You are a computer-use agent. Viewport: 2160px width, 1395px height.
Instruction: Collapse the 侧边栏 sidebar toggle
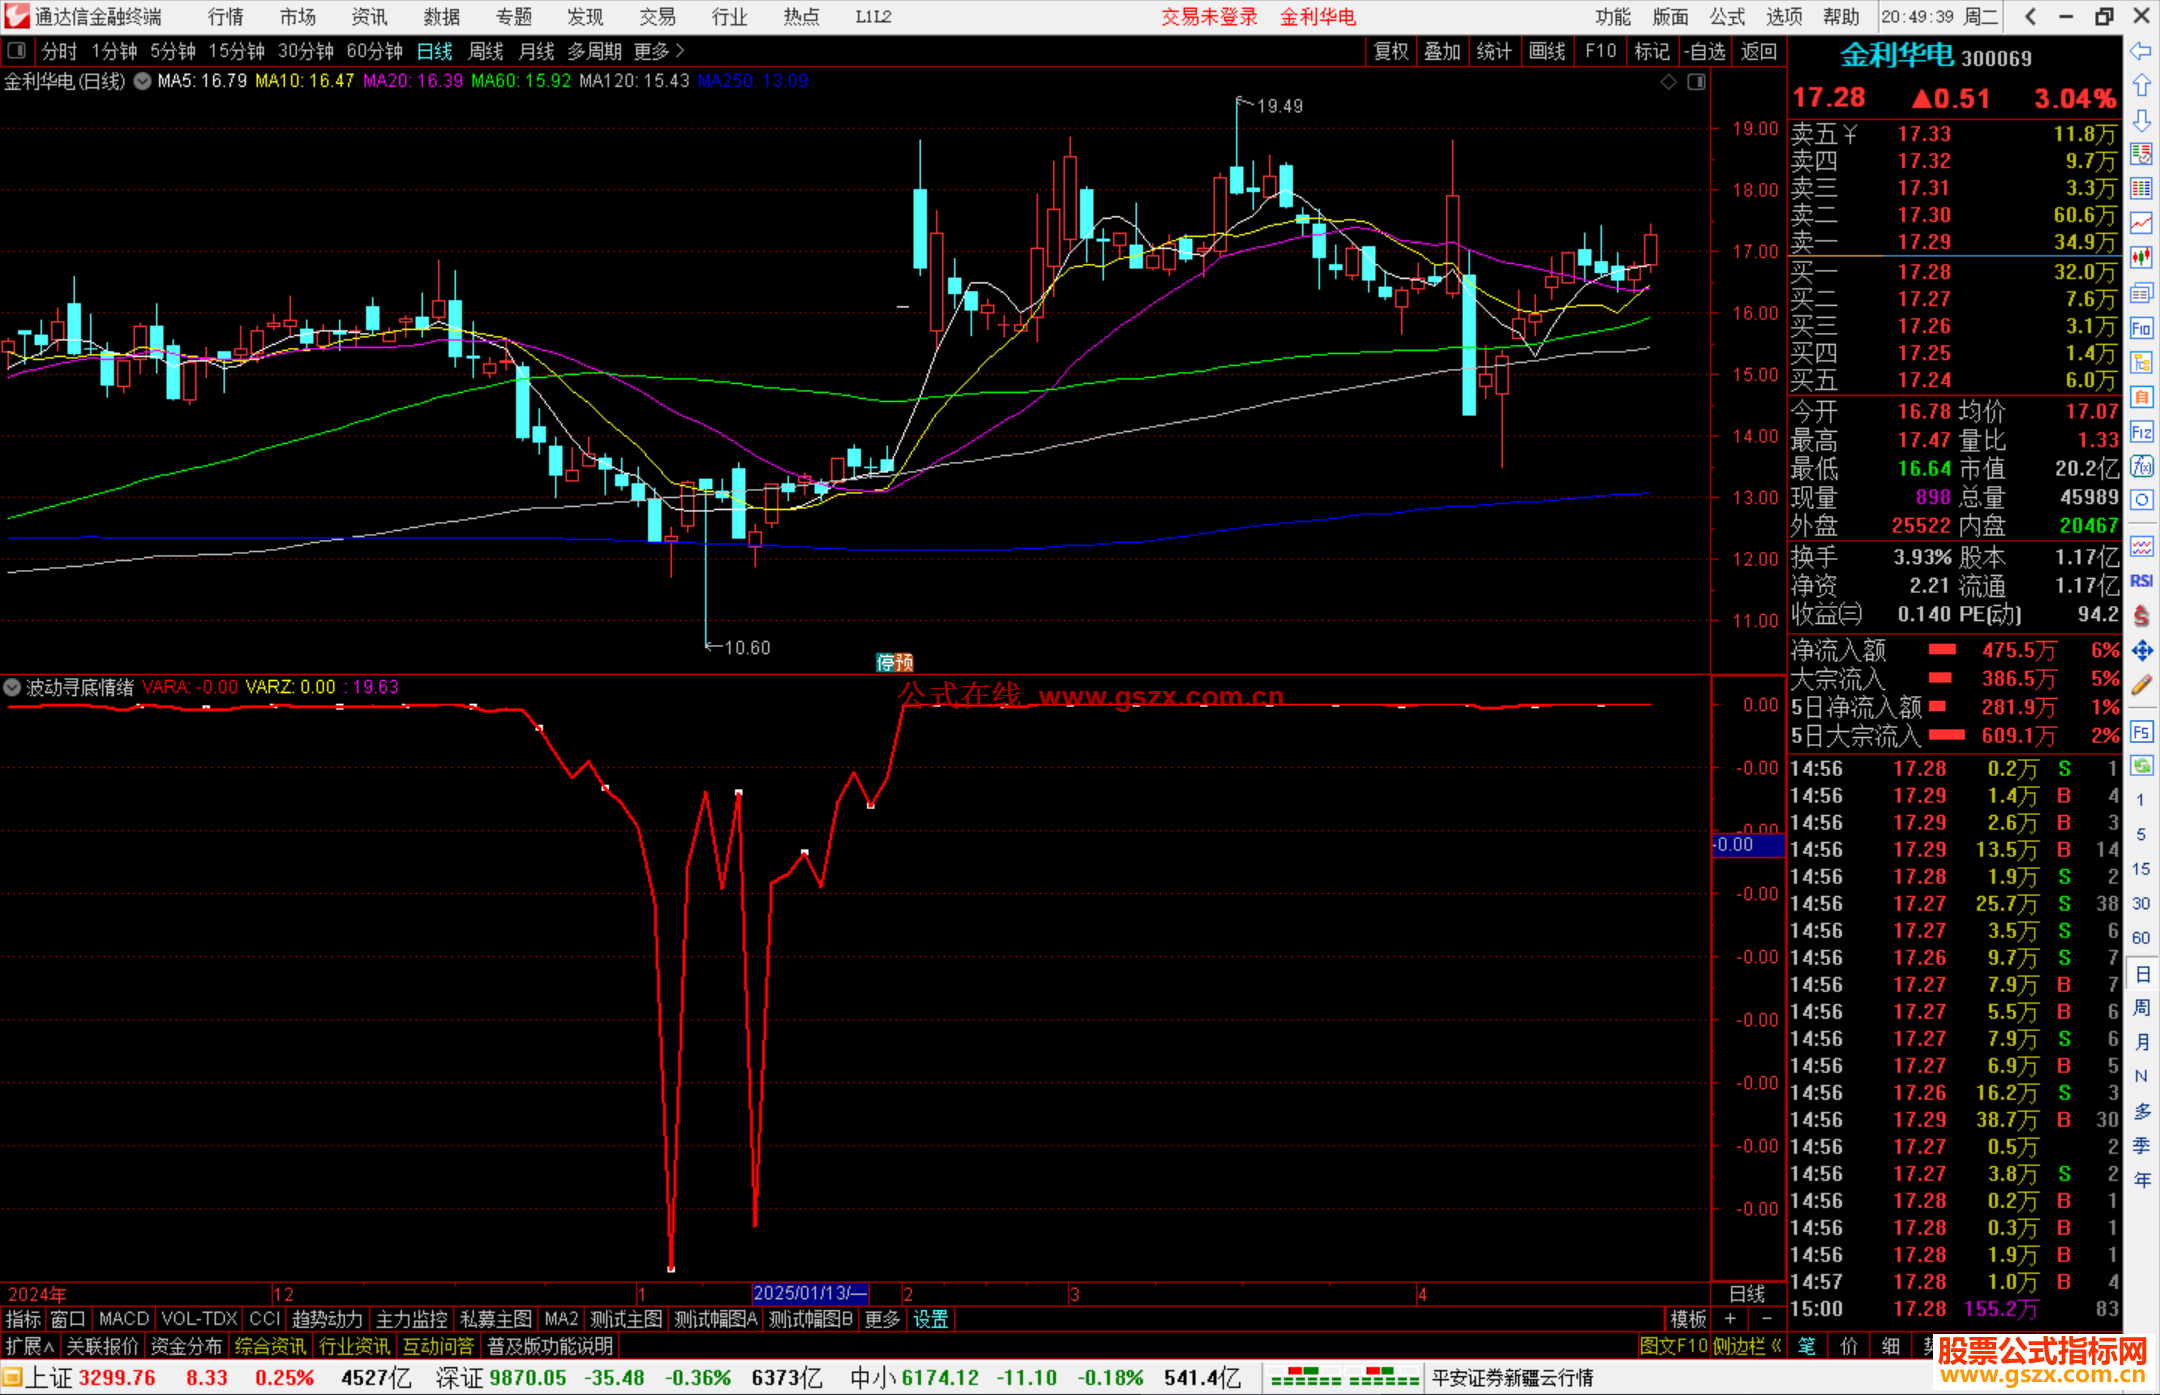click(x=1747, y=1346)
